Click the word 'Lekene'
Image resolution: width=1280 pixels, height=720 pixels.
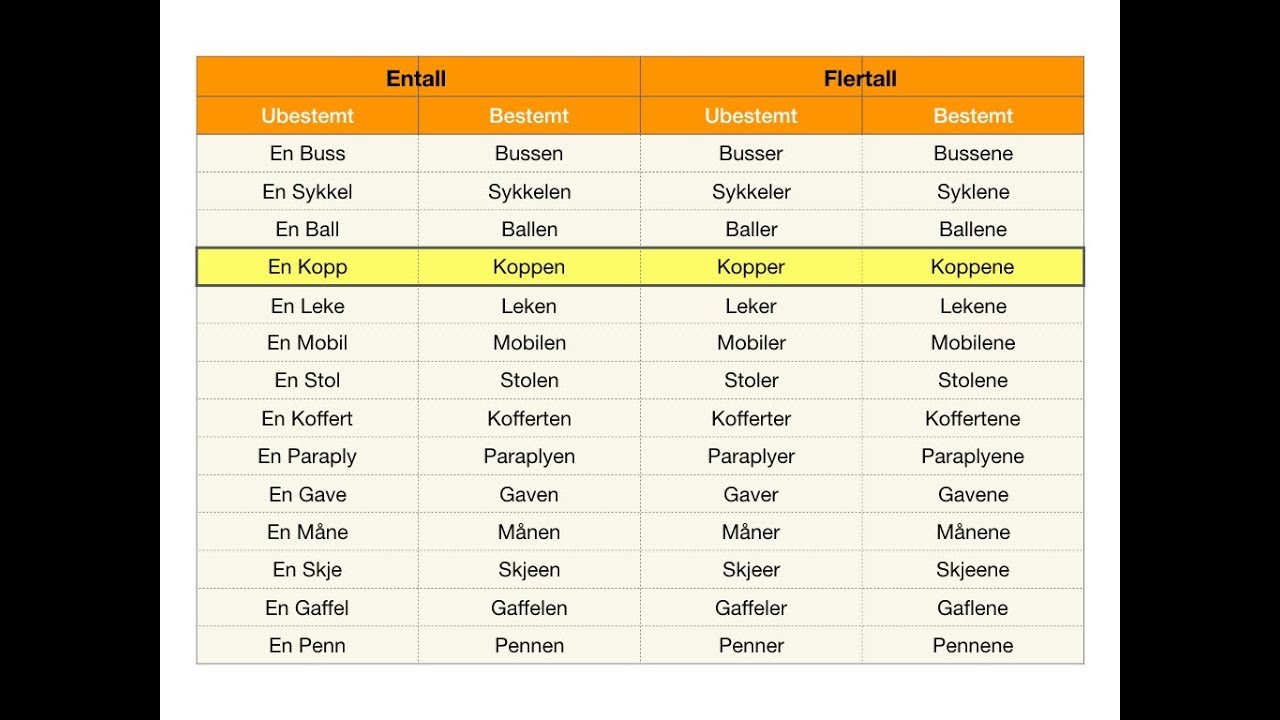click(x=973, y=306)
